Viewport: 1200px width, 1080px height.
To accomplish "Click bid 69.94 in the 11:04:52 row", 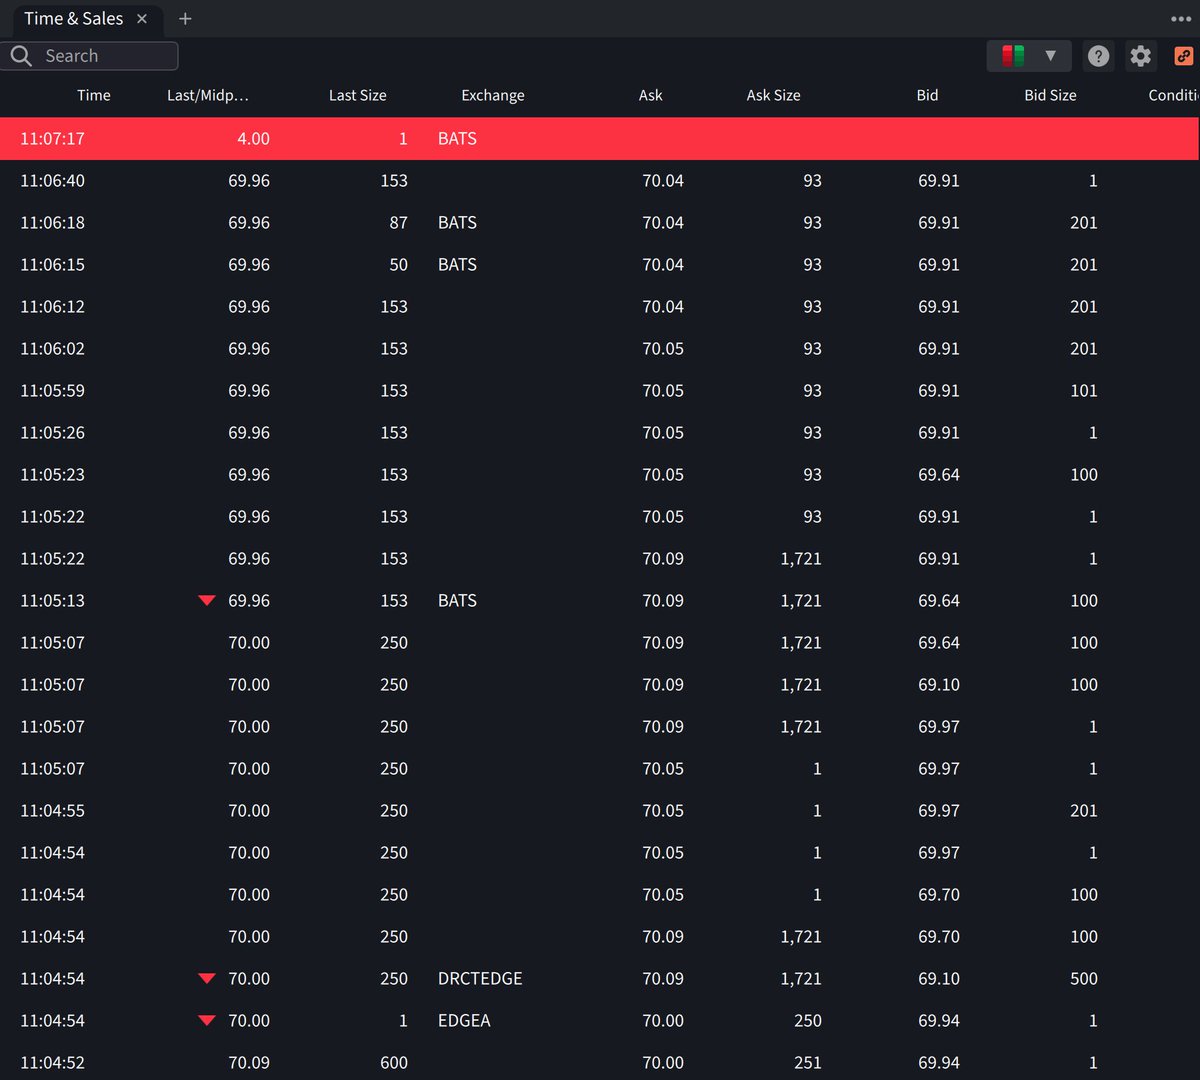I will click(939, 1063).
